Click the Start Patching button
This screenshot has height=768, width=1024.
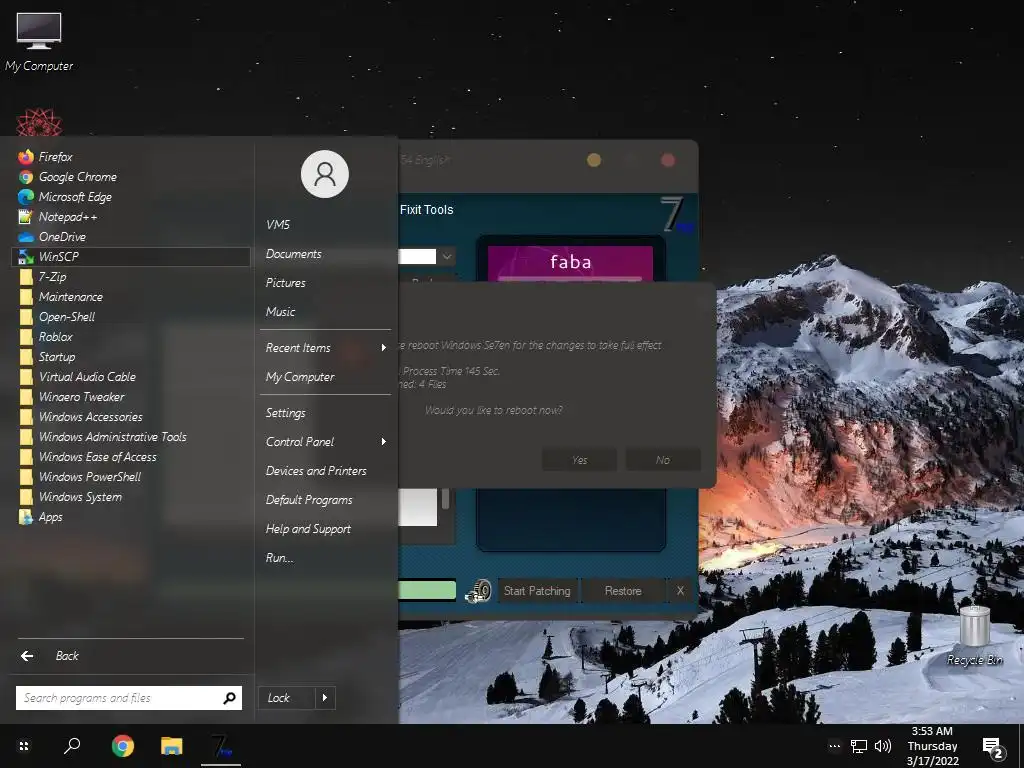pos(537,590)
